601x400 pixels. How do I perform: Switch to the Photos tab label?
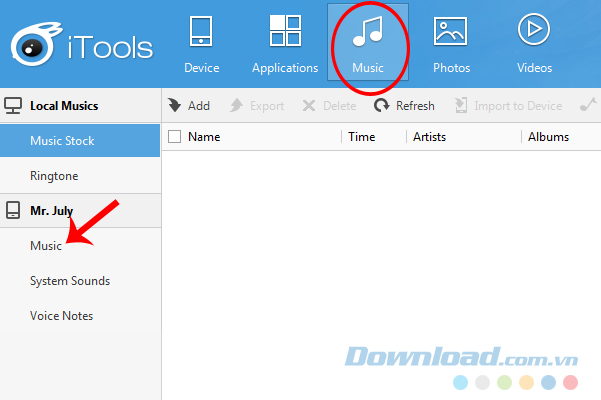452,68
